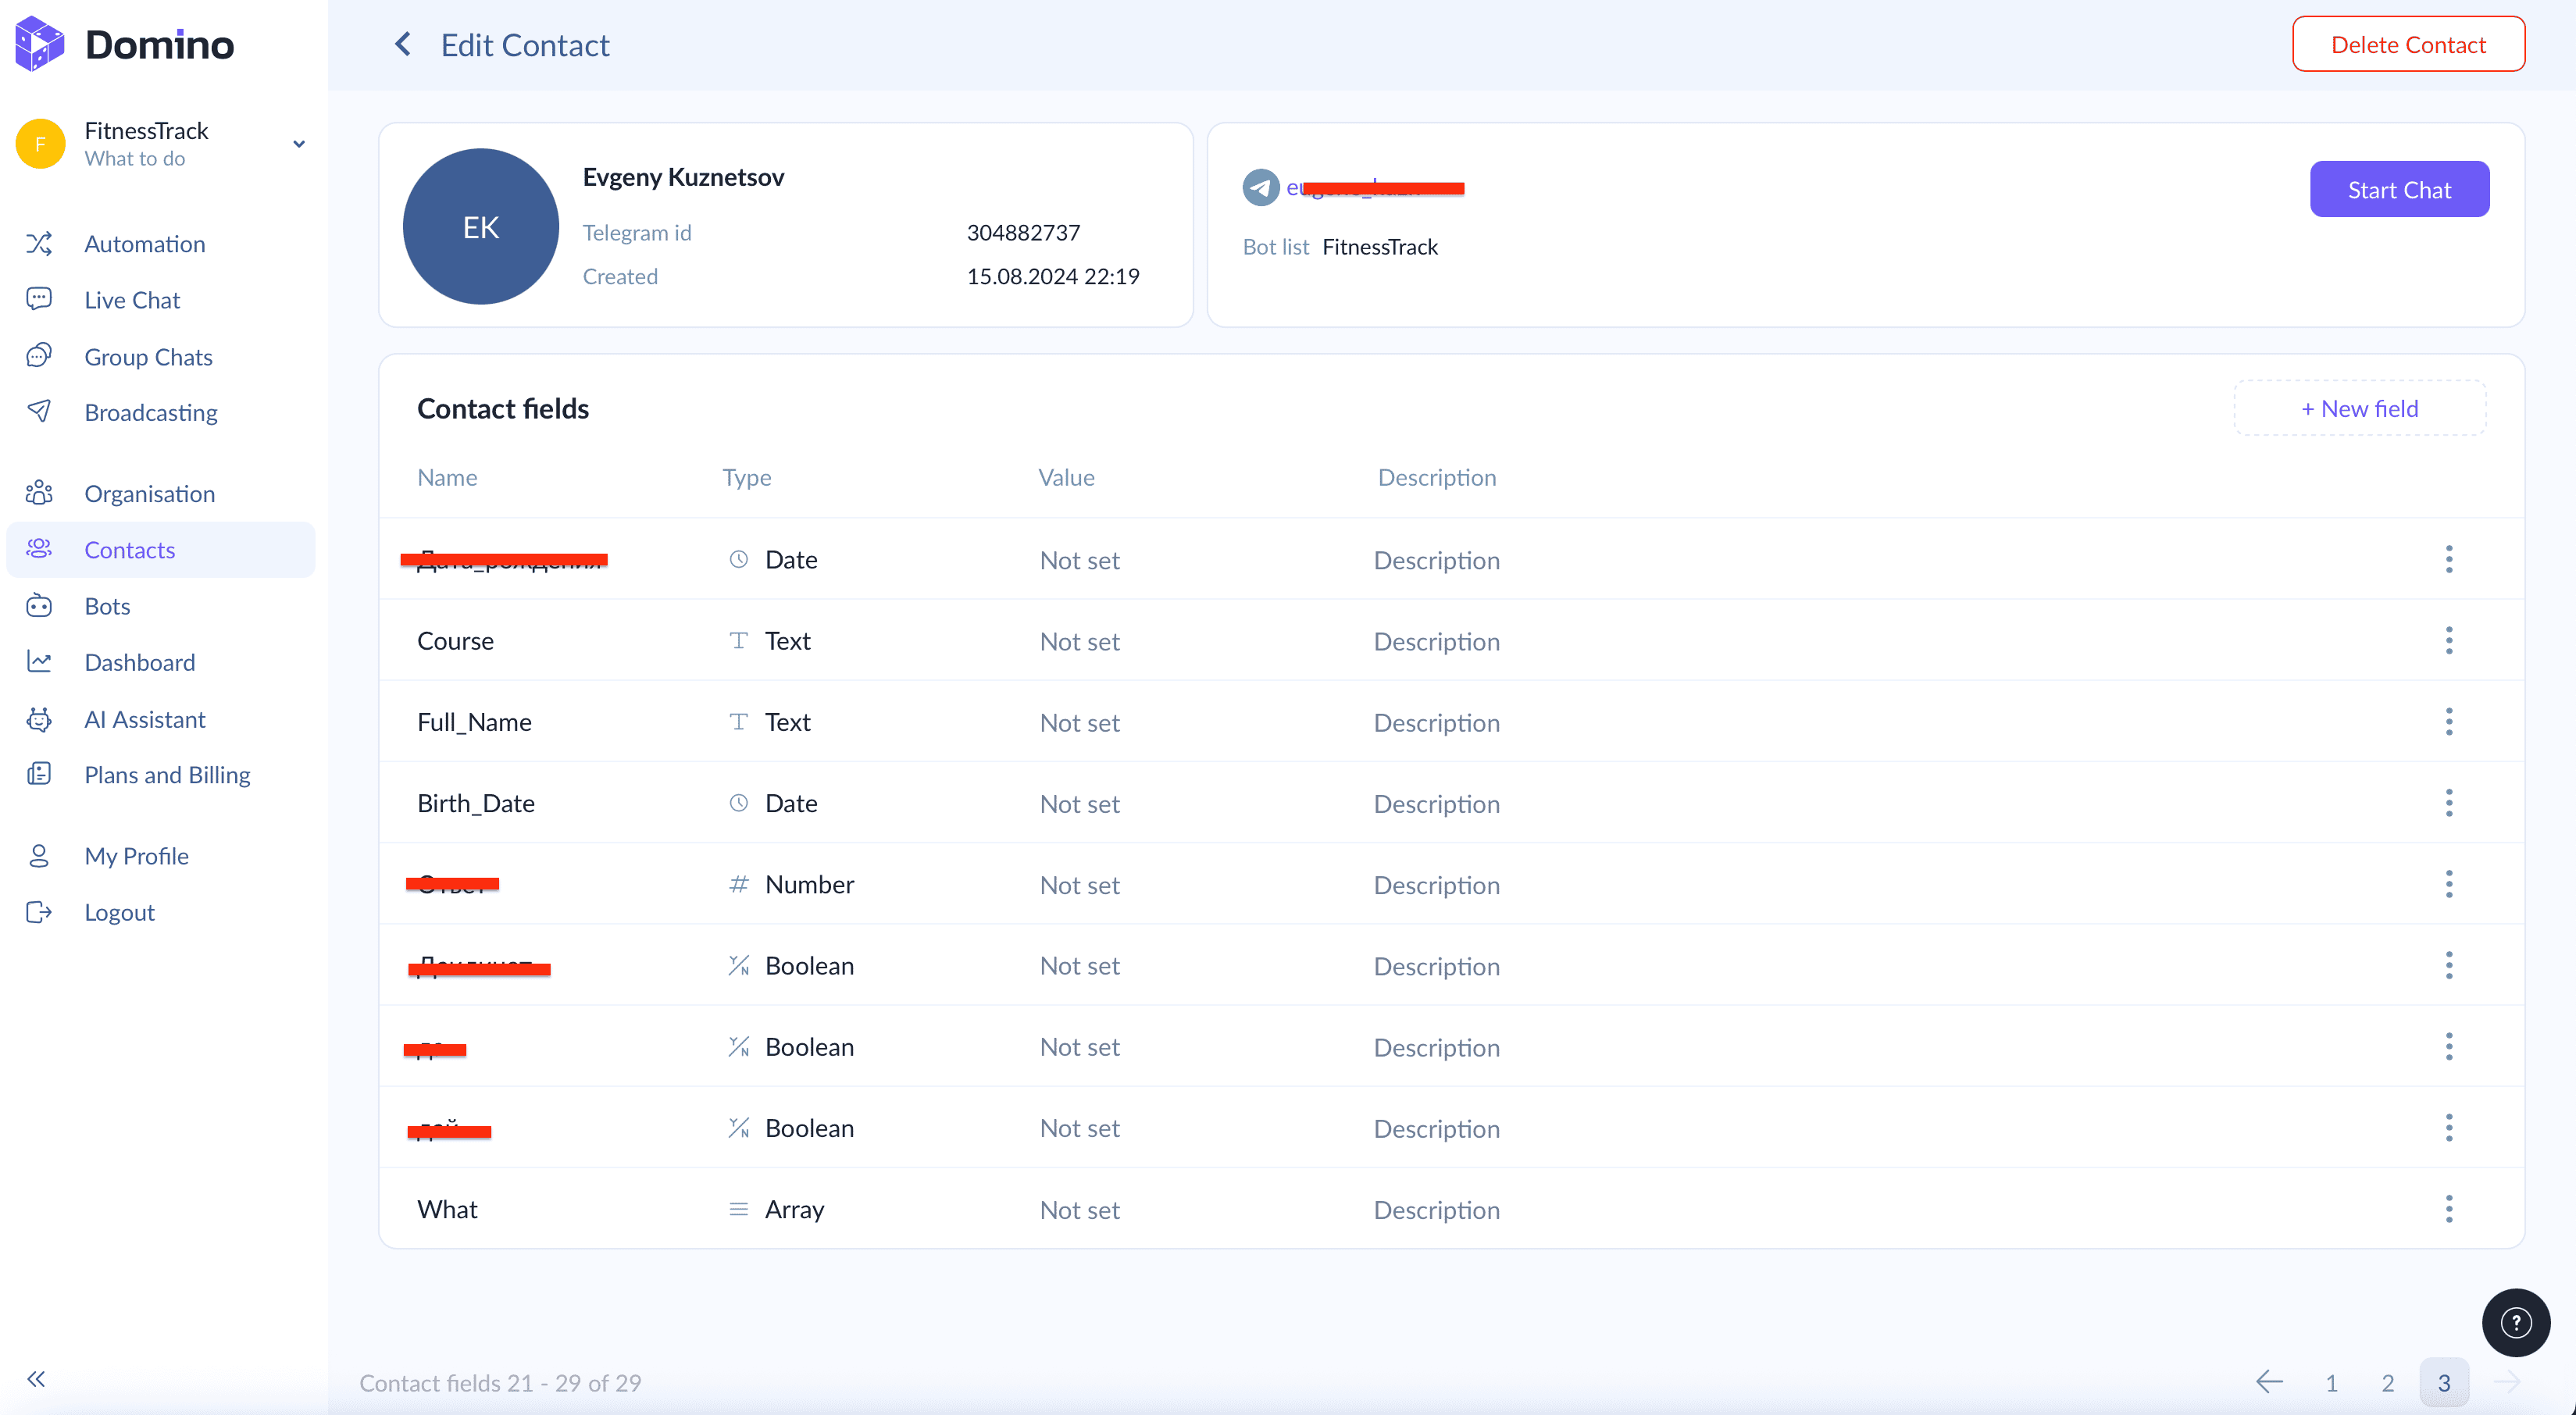Open options menu for Full_Name row
2576x1415 pixels.
point(2448,721)
